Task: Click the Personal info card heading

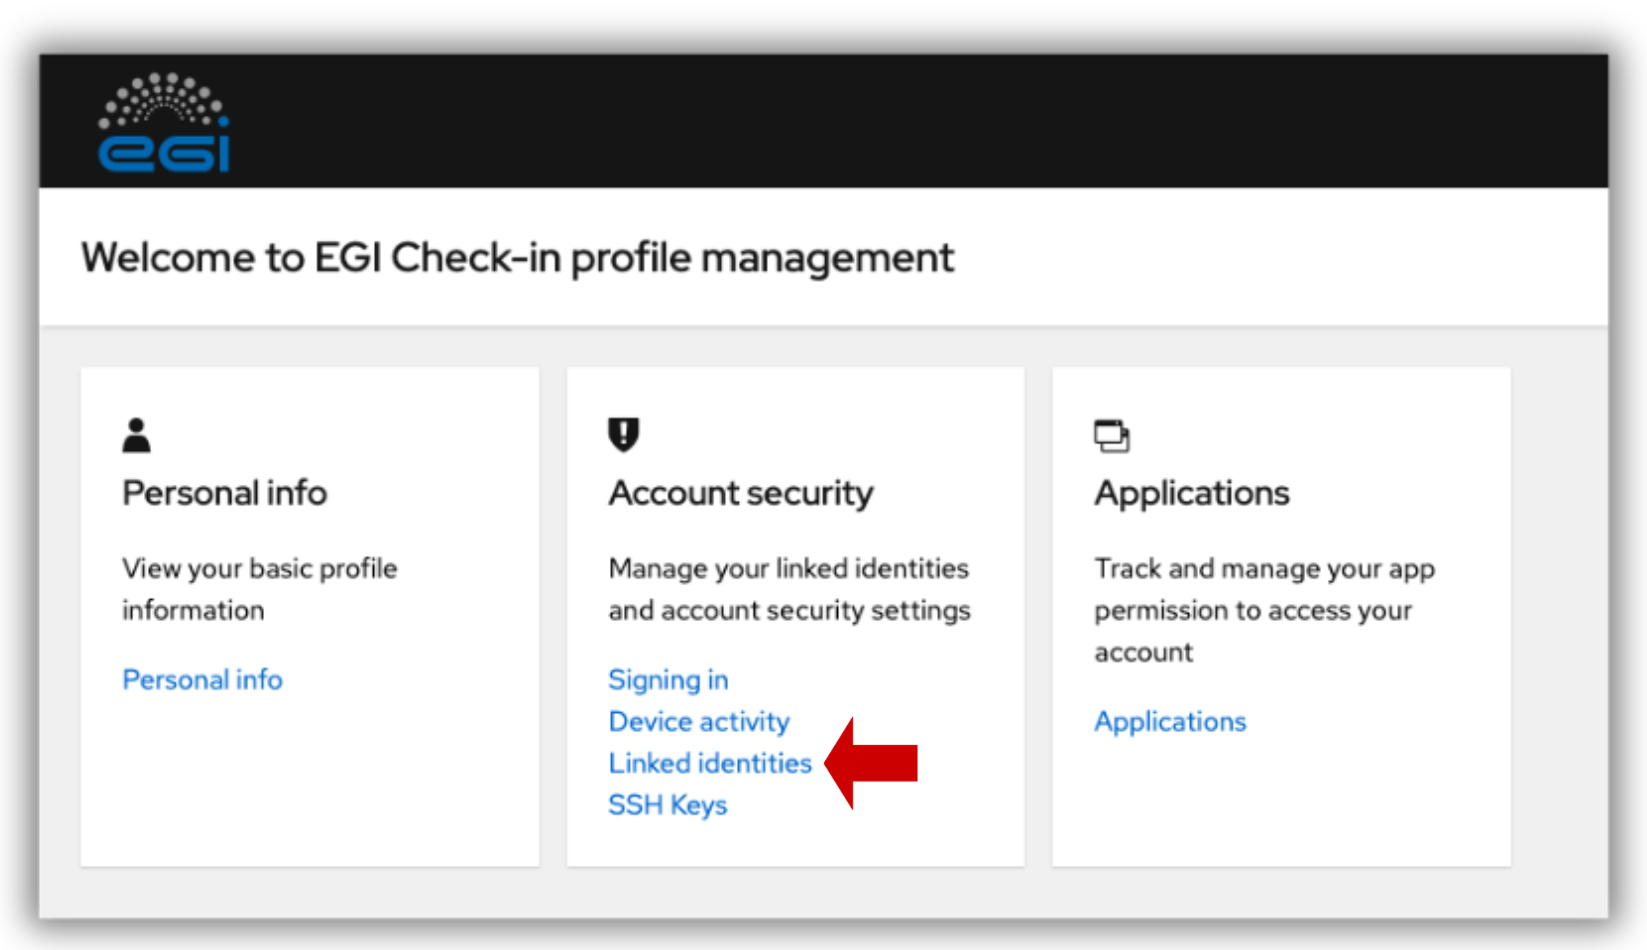Action: click(x=224, y=493)
